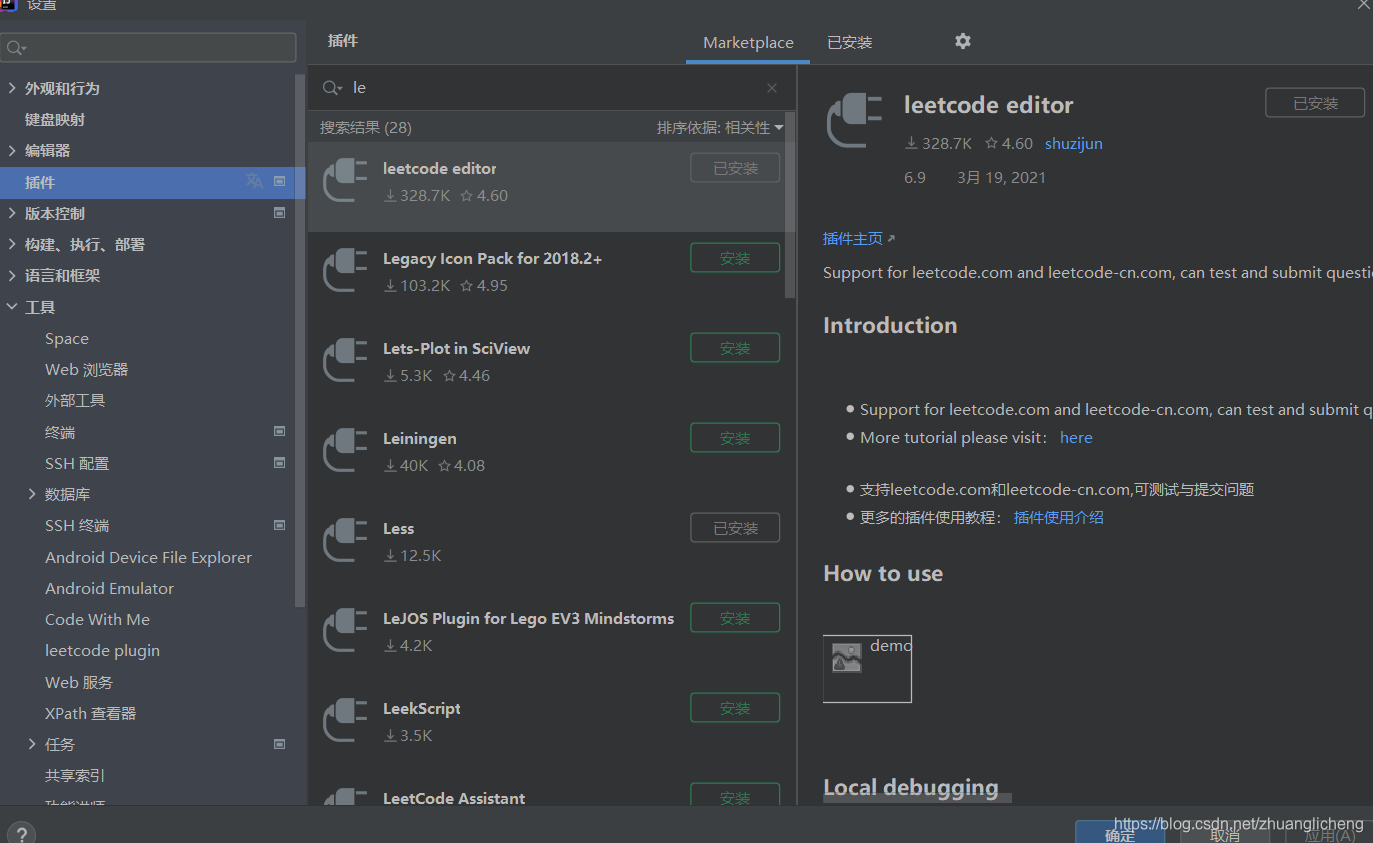Expand the 构建、执行、部署 group

pos(12,244)
